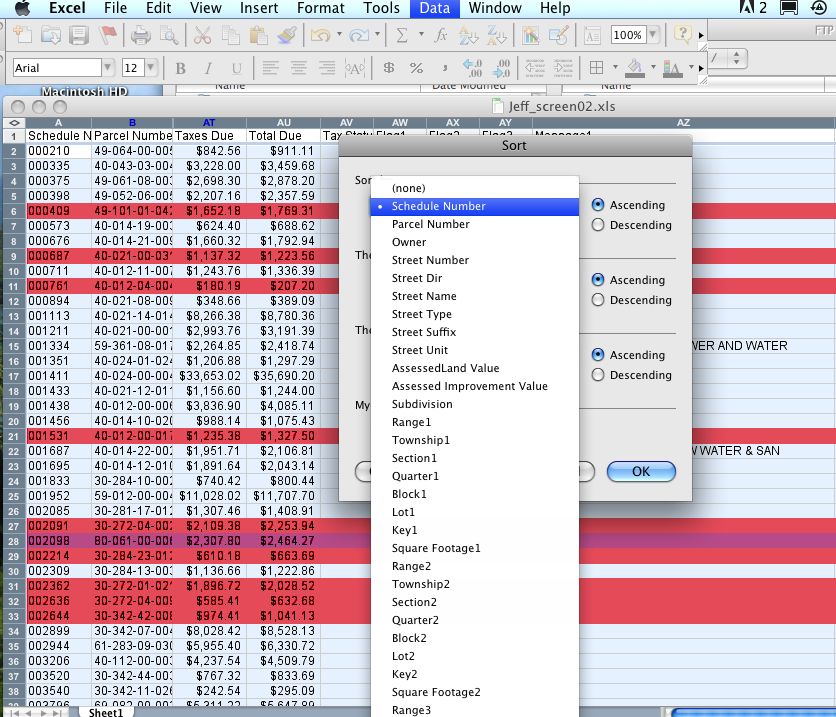Click the Cut scissors icon

[203, 35]
